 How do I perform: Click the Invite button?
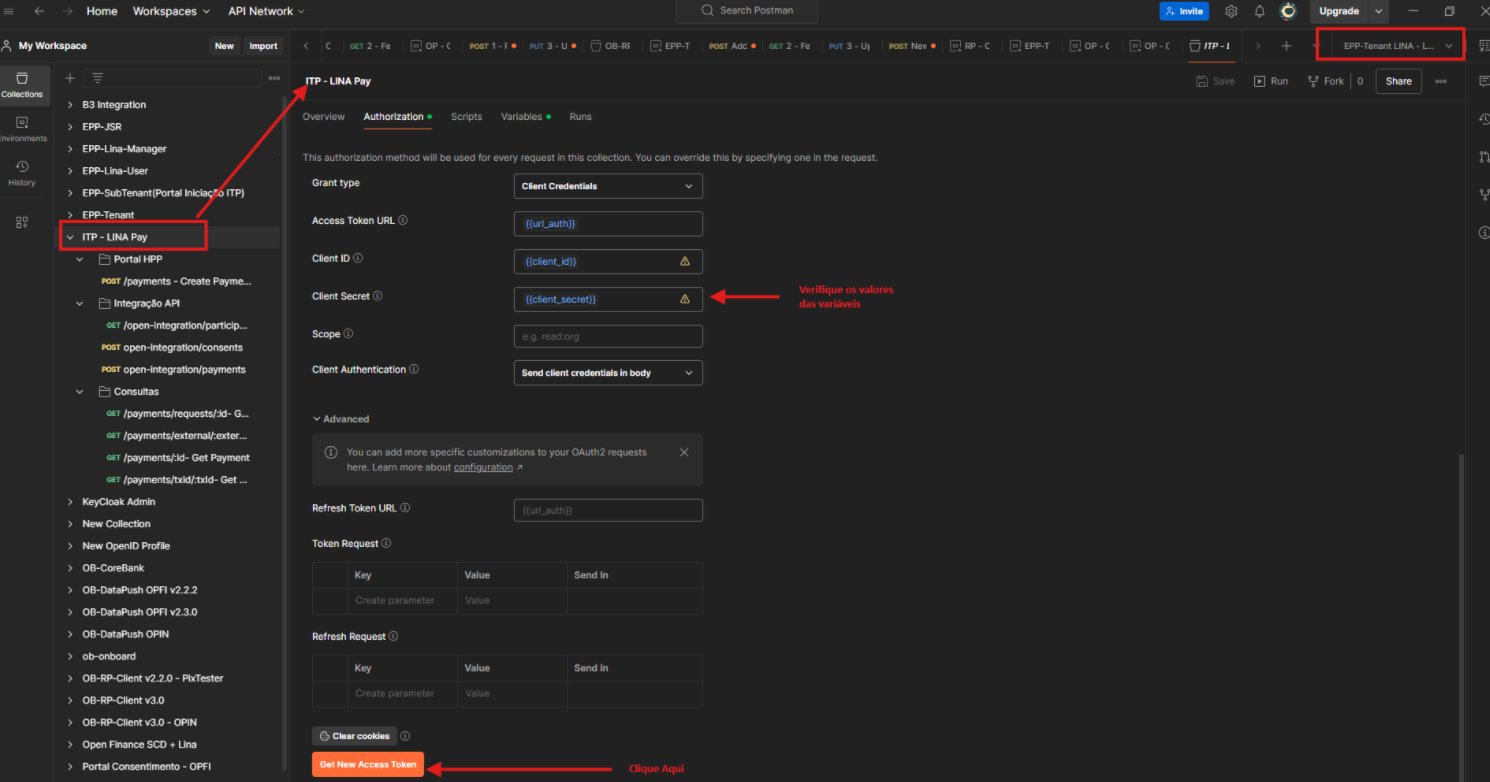tap(1184, 11)
